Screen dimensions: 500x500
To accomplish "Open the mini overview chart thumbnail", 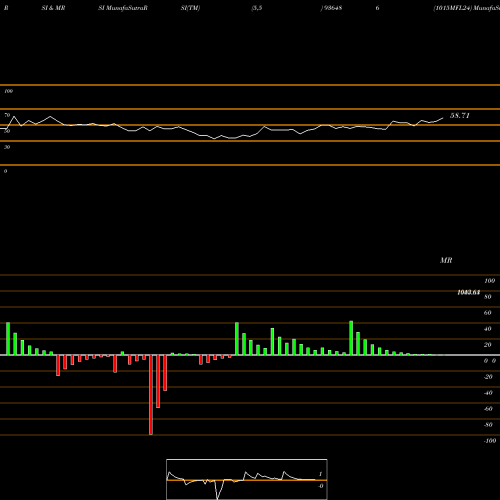I will click(247, 479).
